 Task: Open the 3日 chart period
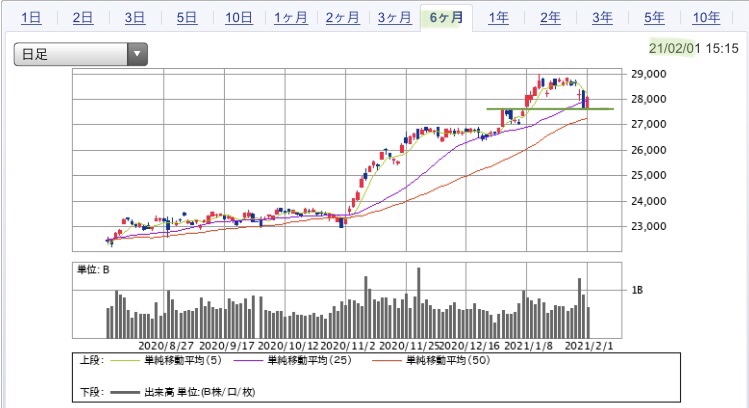135,18
